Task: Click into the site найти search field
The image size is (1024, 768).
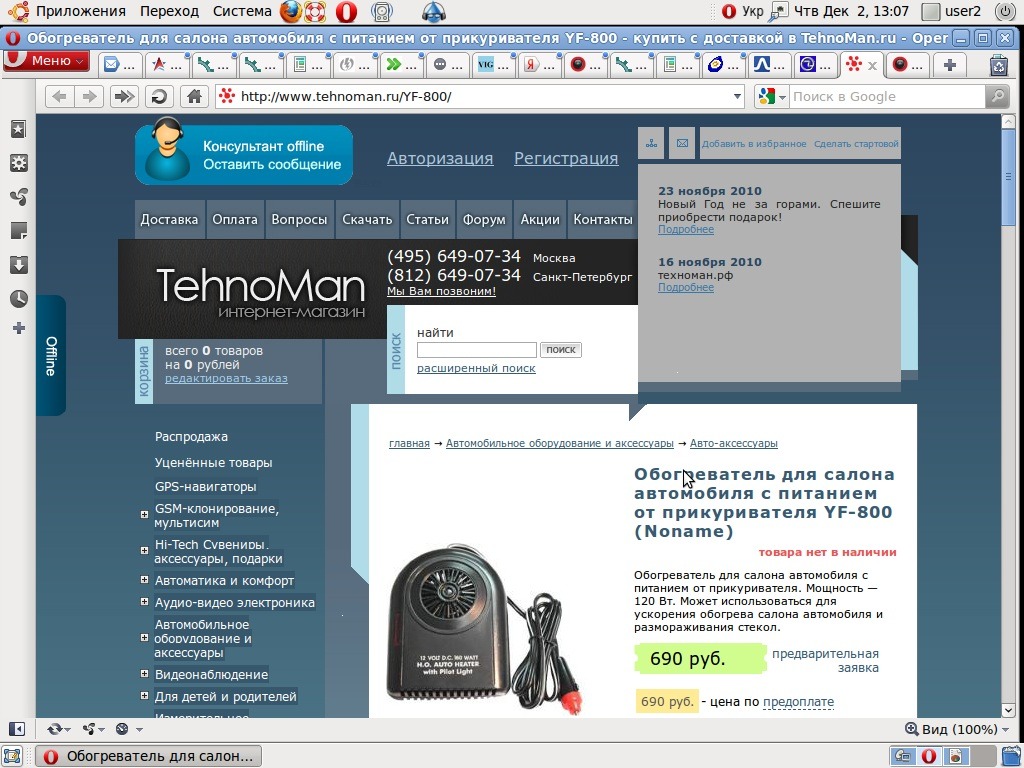Action: [x=477, y=350]
